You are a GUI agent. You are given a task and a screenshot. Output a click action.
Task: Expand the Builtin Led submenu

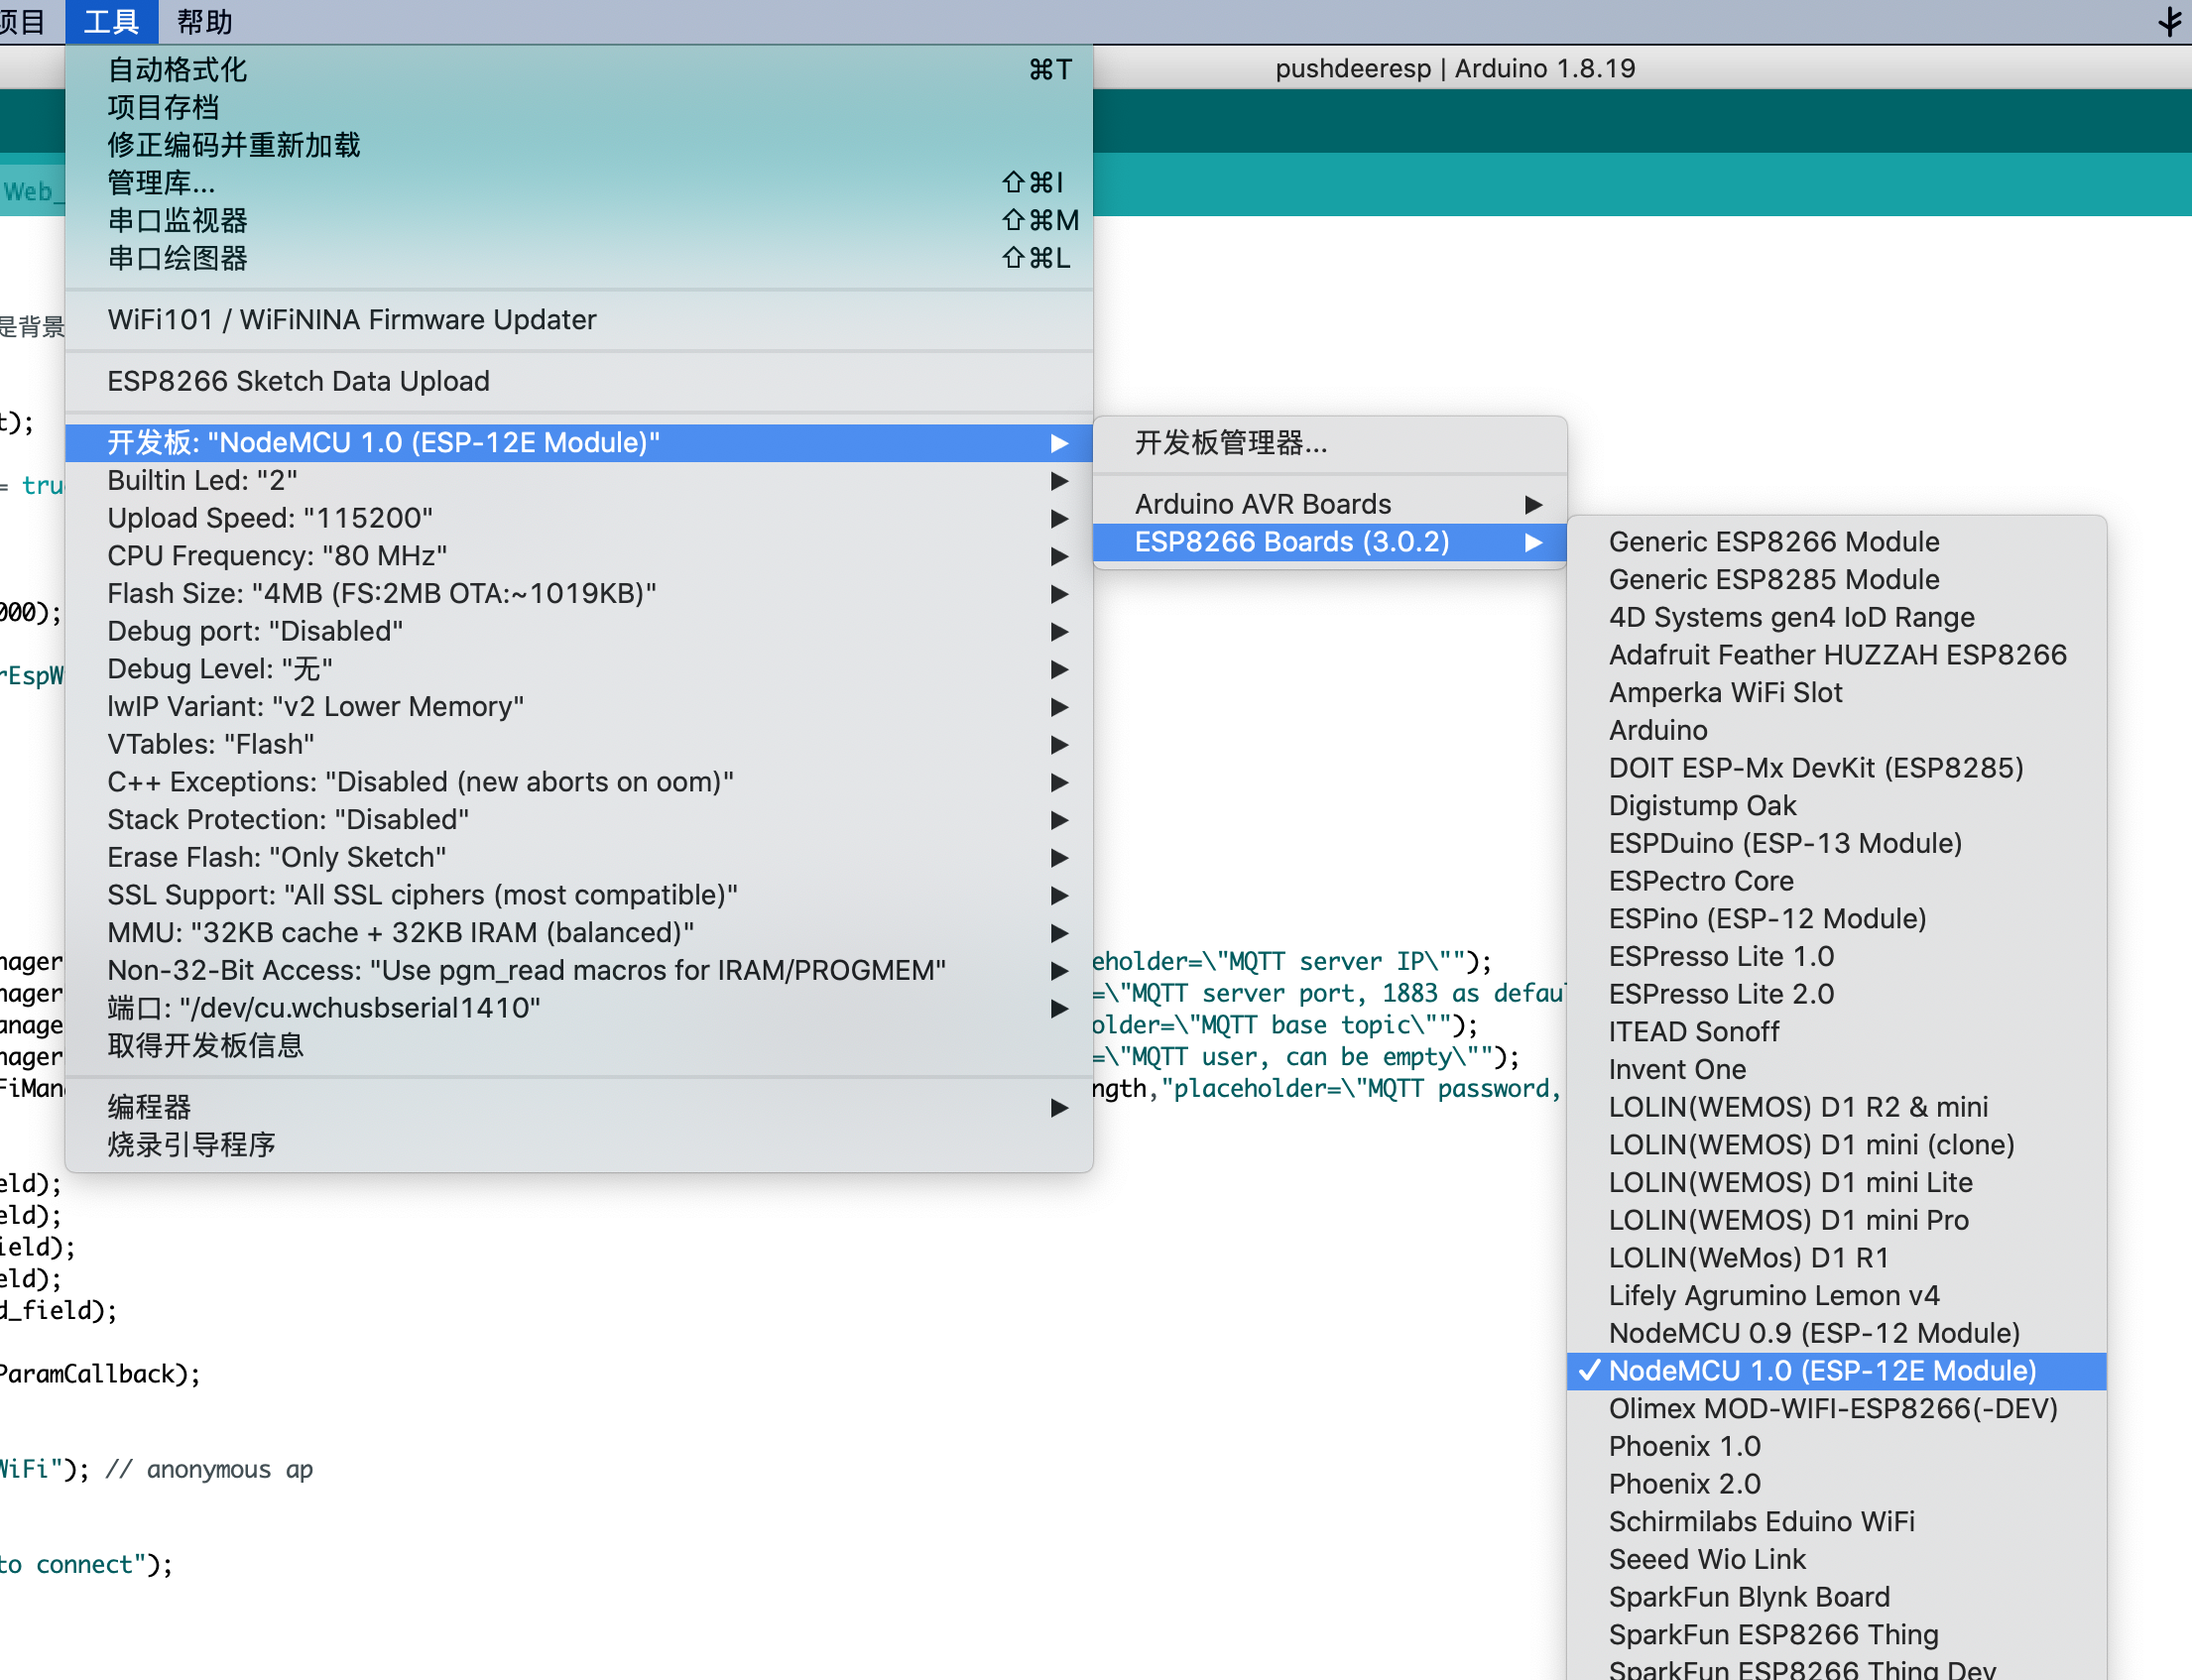(579, 481)
